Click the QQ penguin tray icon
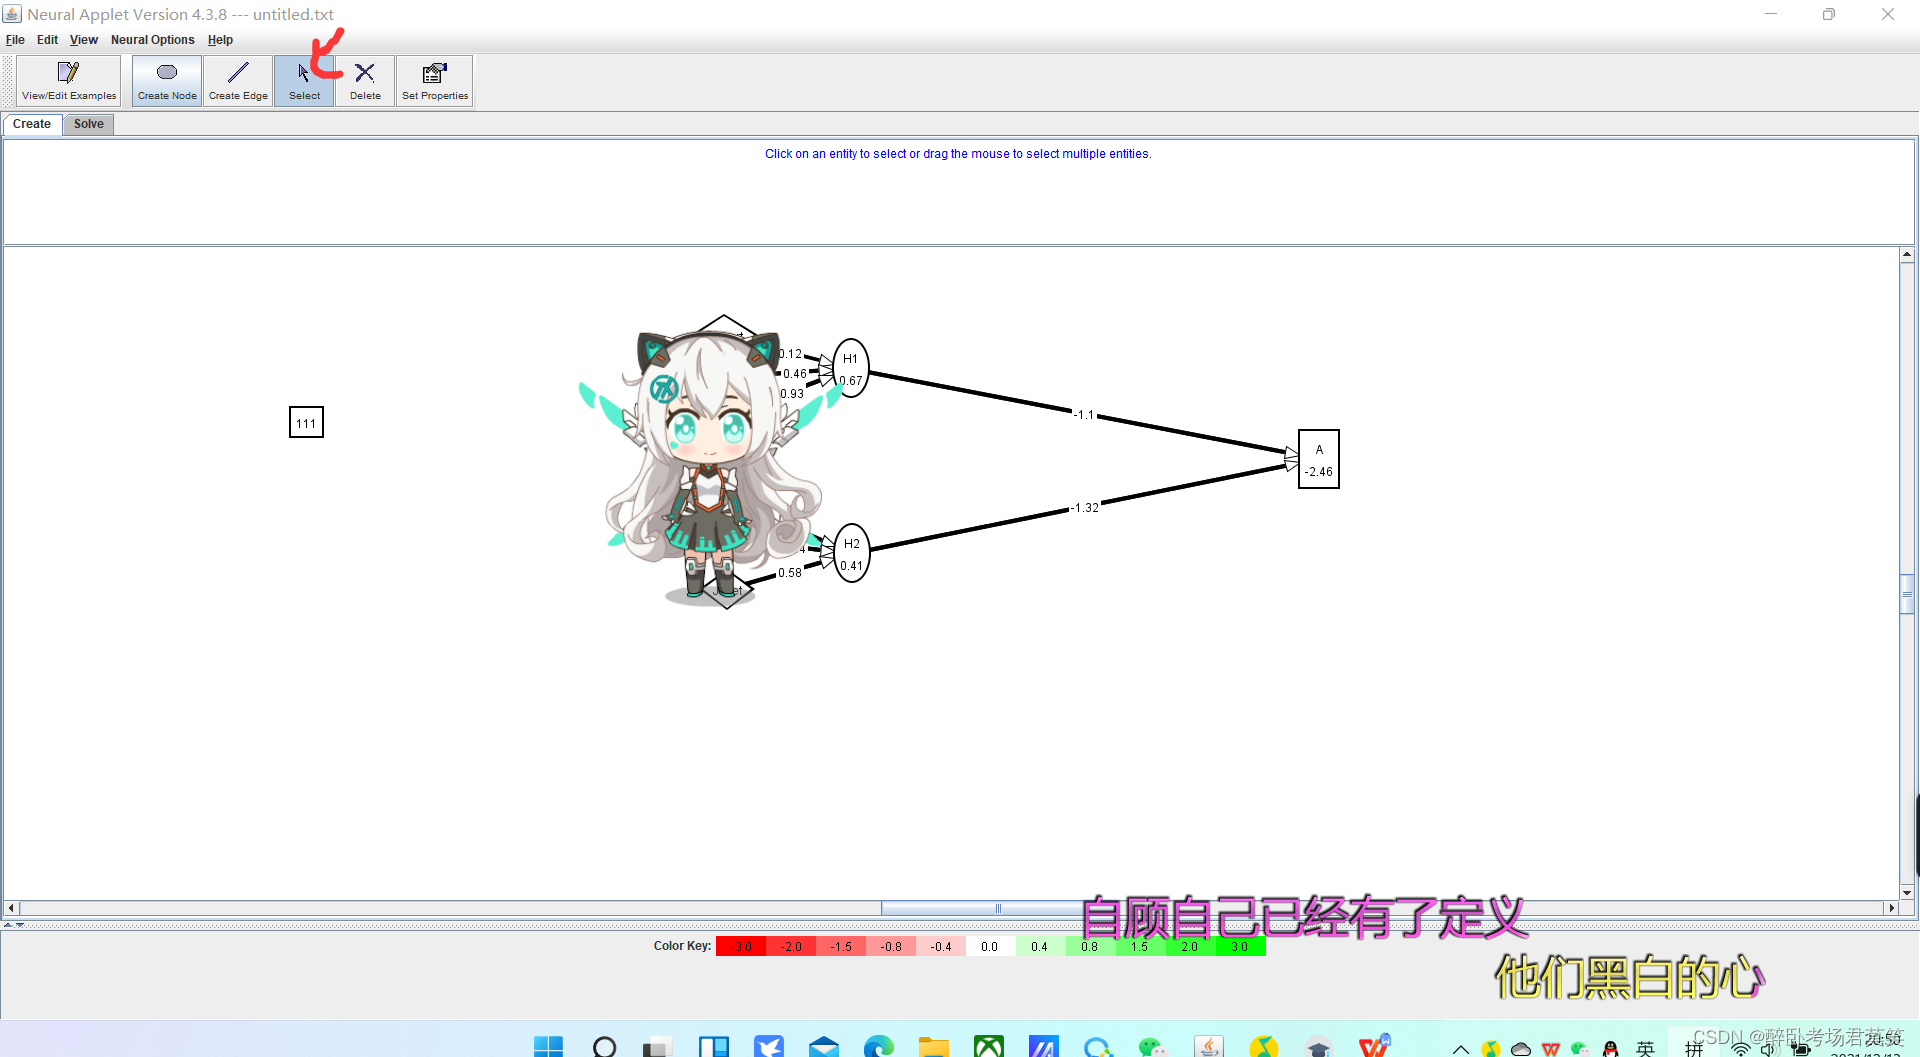 point(1610,1049)
